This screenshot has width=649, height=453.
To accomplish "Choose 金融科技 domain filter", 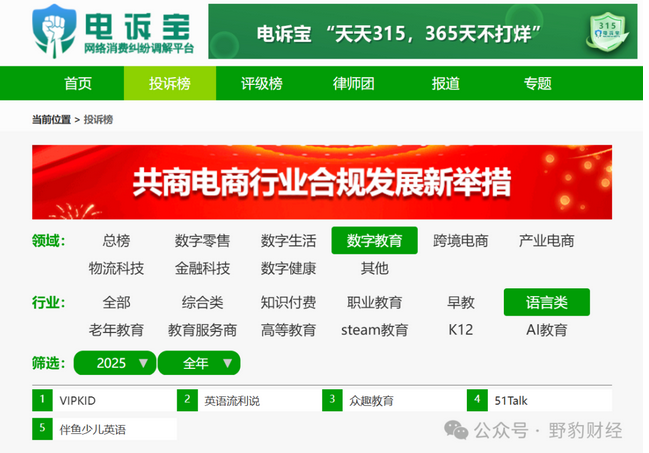I will tap(202, 268).
